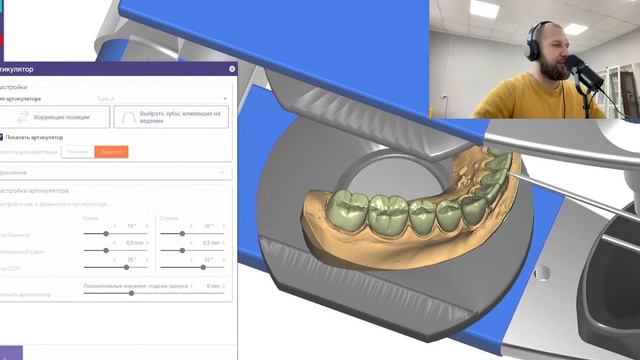Image resolution: width=640 pixels, height=360 pixels.
Task: Decrease left condylar angle 35° value
Action: pos(115,260)
